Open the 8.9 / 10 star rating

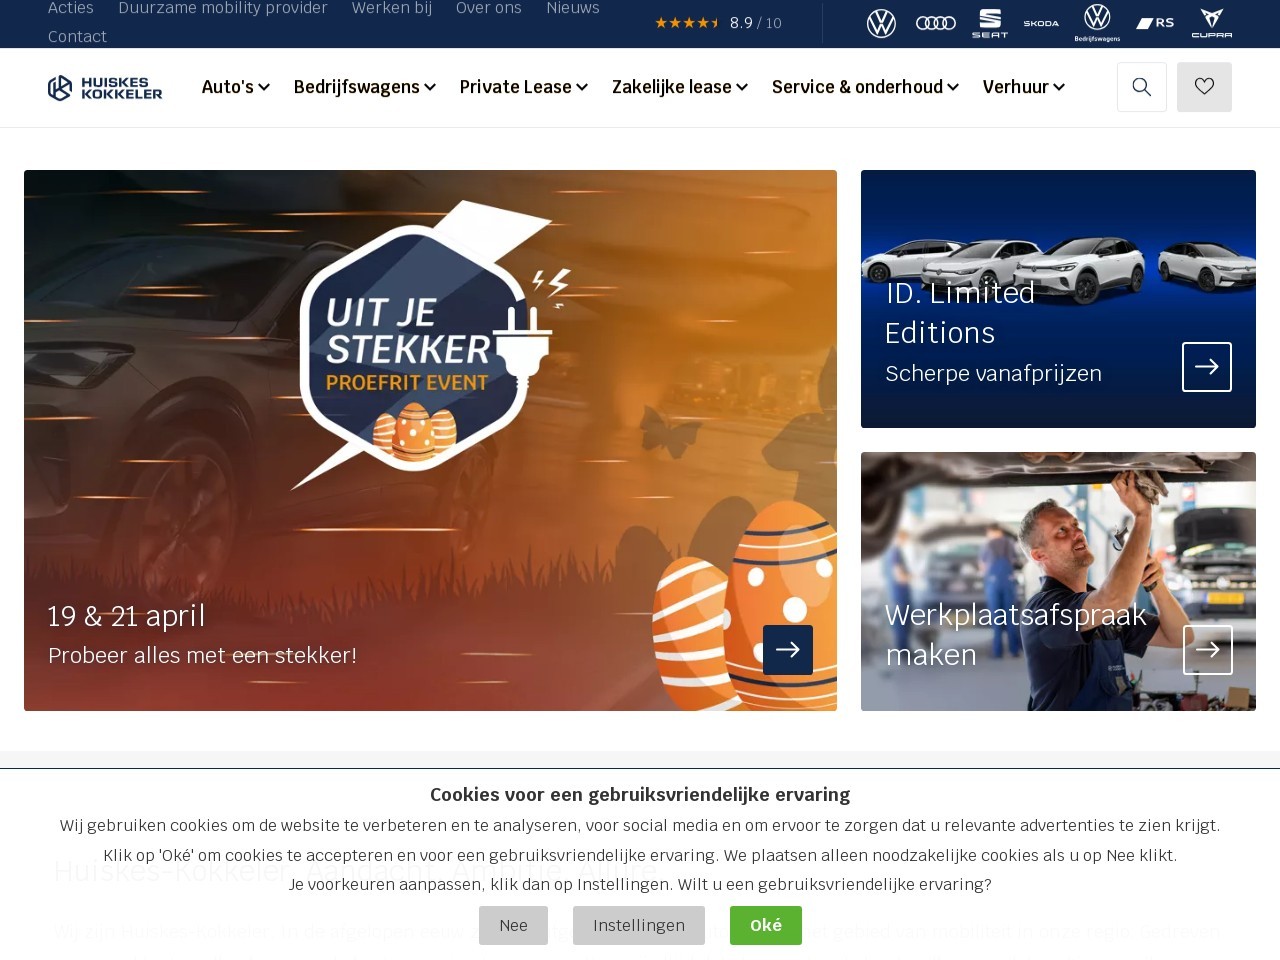pyautogui.click(x=718, y=23)
